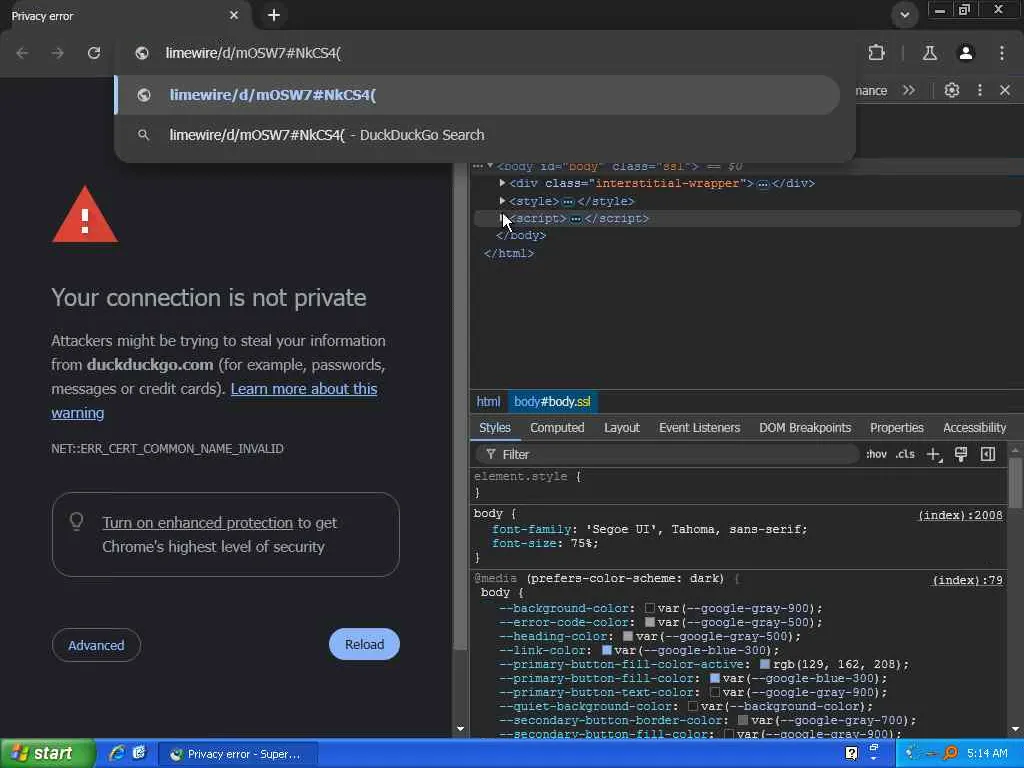Click the Styles pane vertical scrollbar
The width and height of the screenshot is (1024, 768).
click(1015, 482)
